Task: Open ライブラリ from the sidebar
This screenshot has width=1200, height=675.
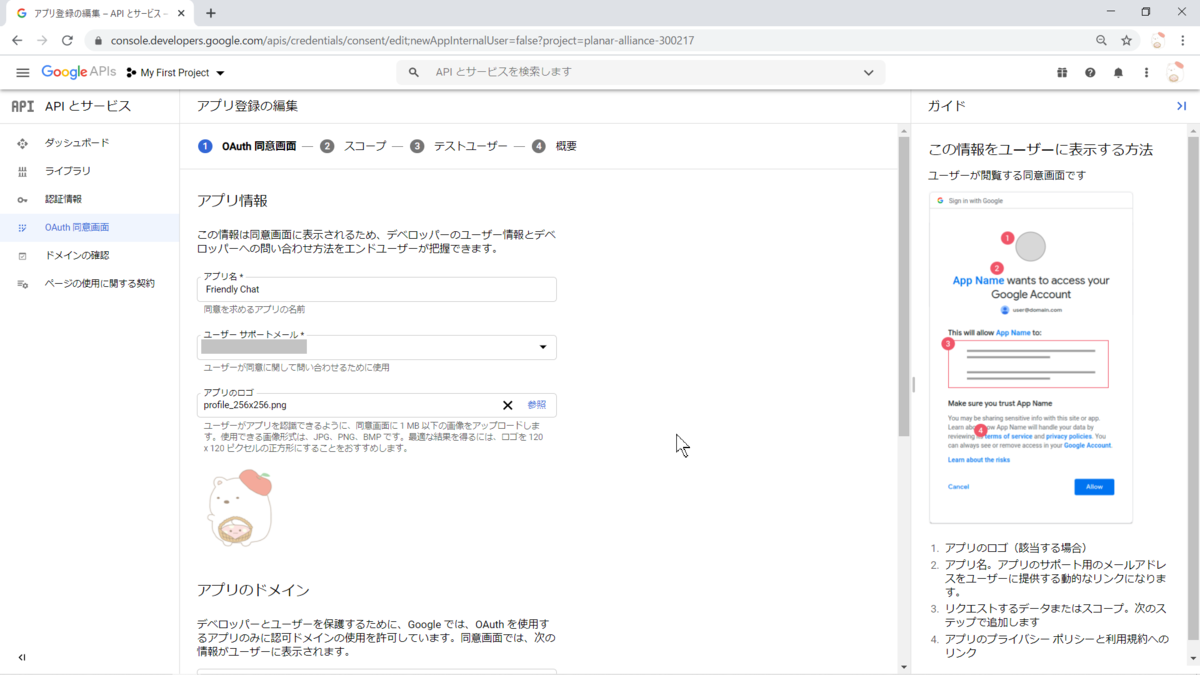Action: pos(66,171)
